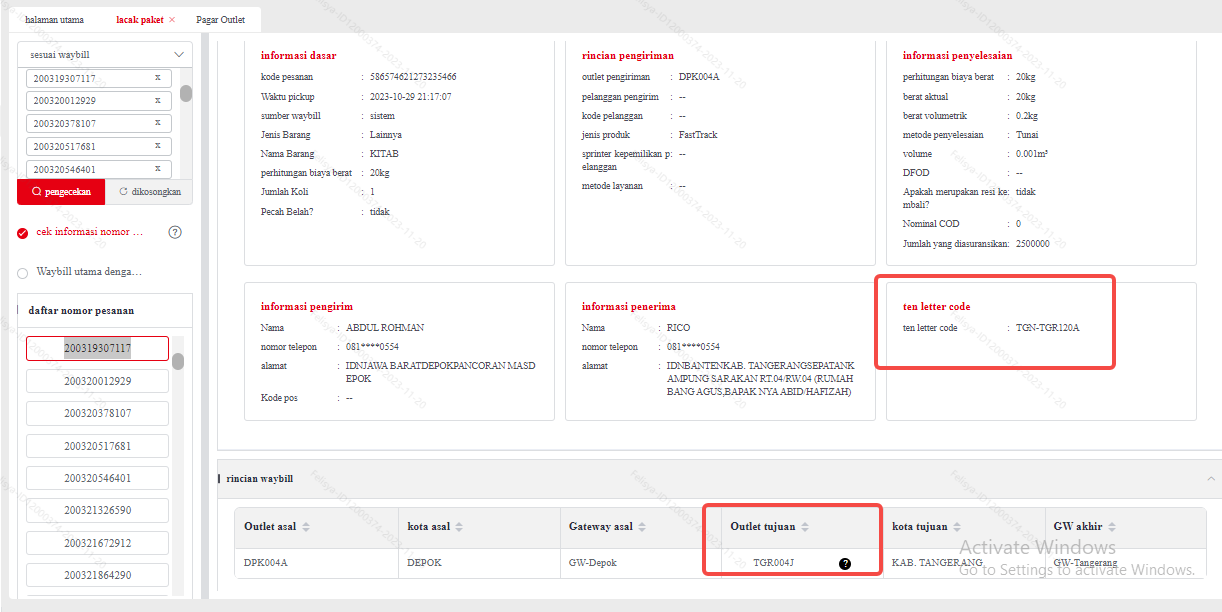Collapse the rincian waybill section

1209,479
